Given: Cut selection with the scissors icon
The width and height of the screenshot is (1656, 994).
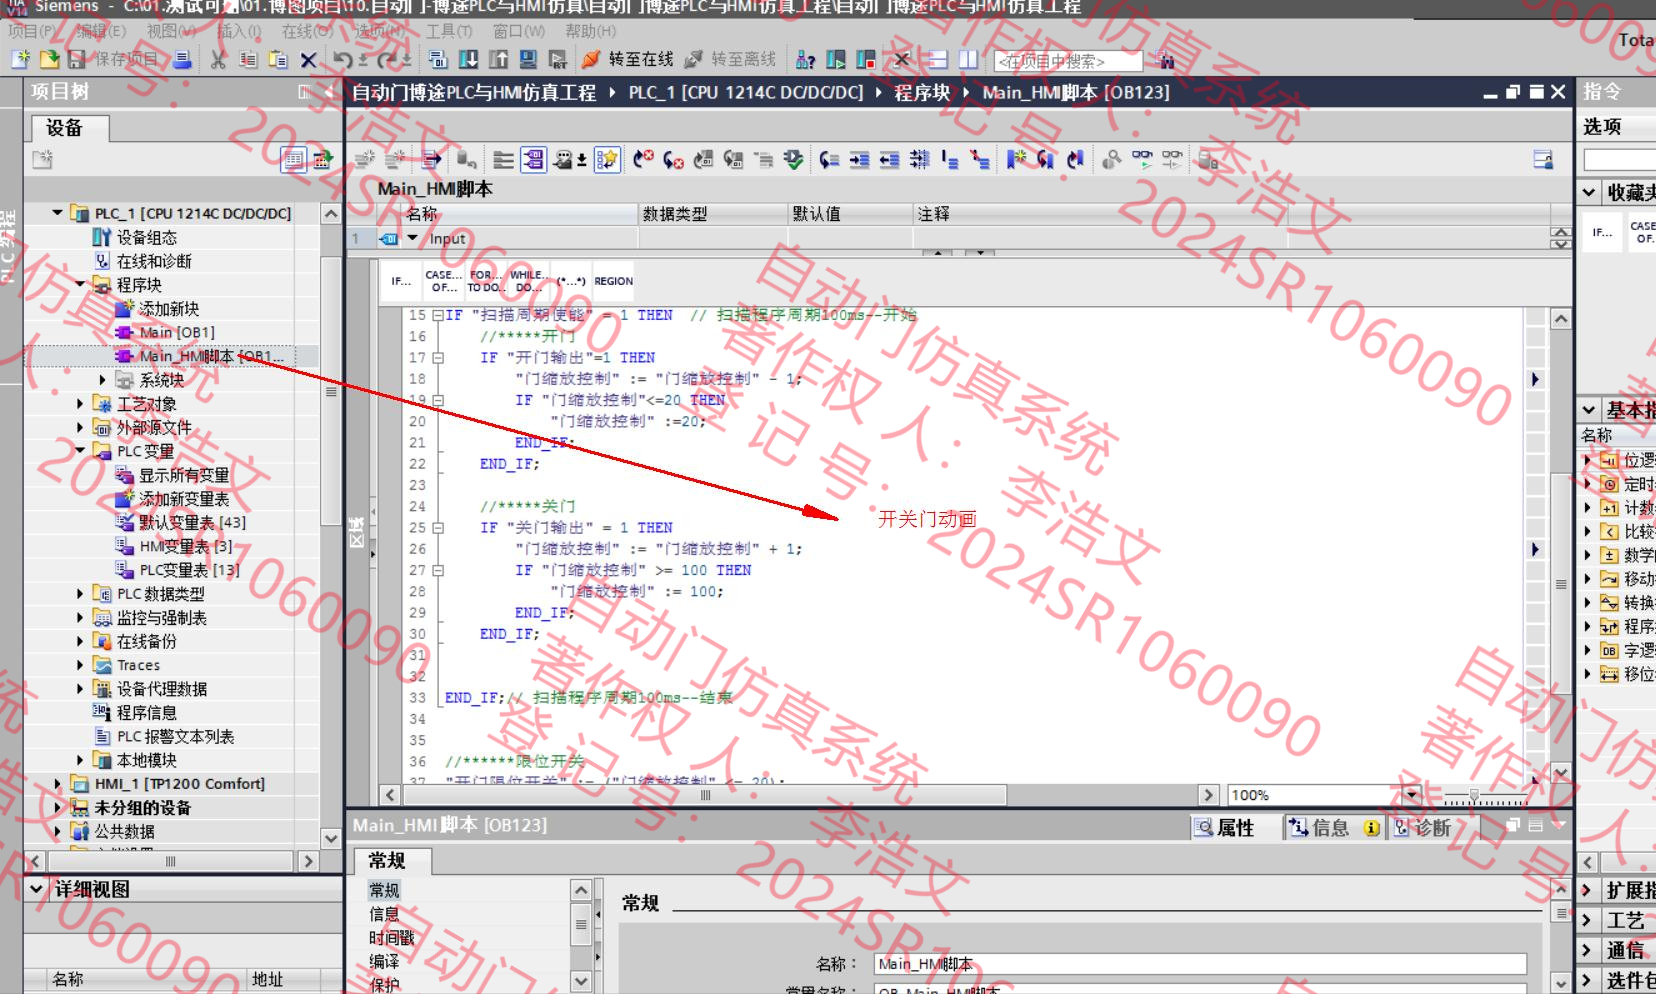Looking at the screenshot, I should 218,60.
